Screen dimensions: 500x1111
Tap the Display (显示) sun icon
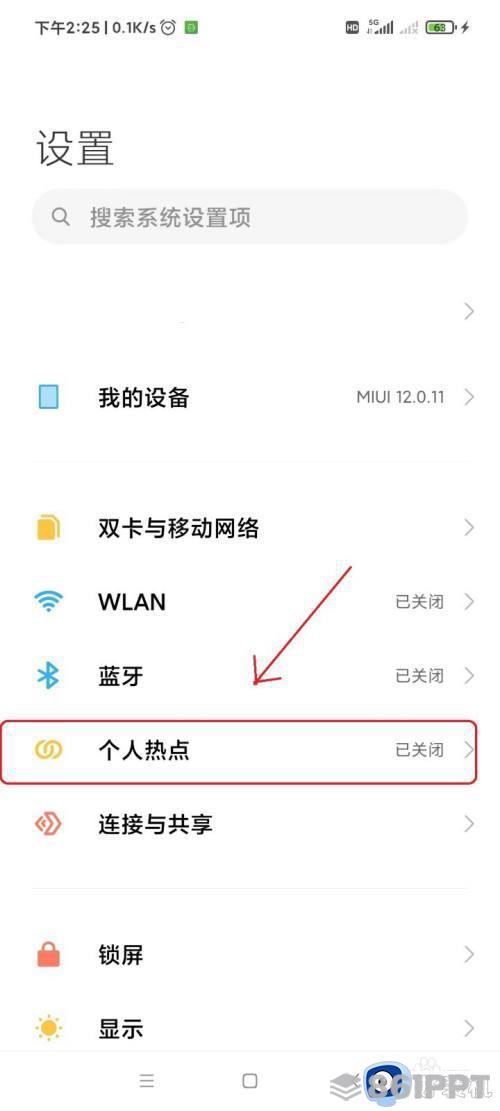point(49,1027)
